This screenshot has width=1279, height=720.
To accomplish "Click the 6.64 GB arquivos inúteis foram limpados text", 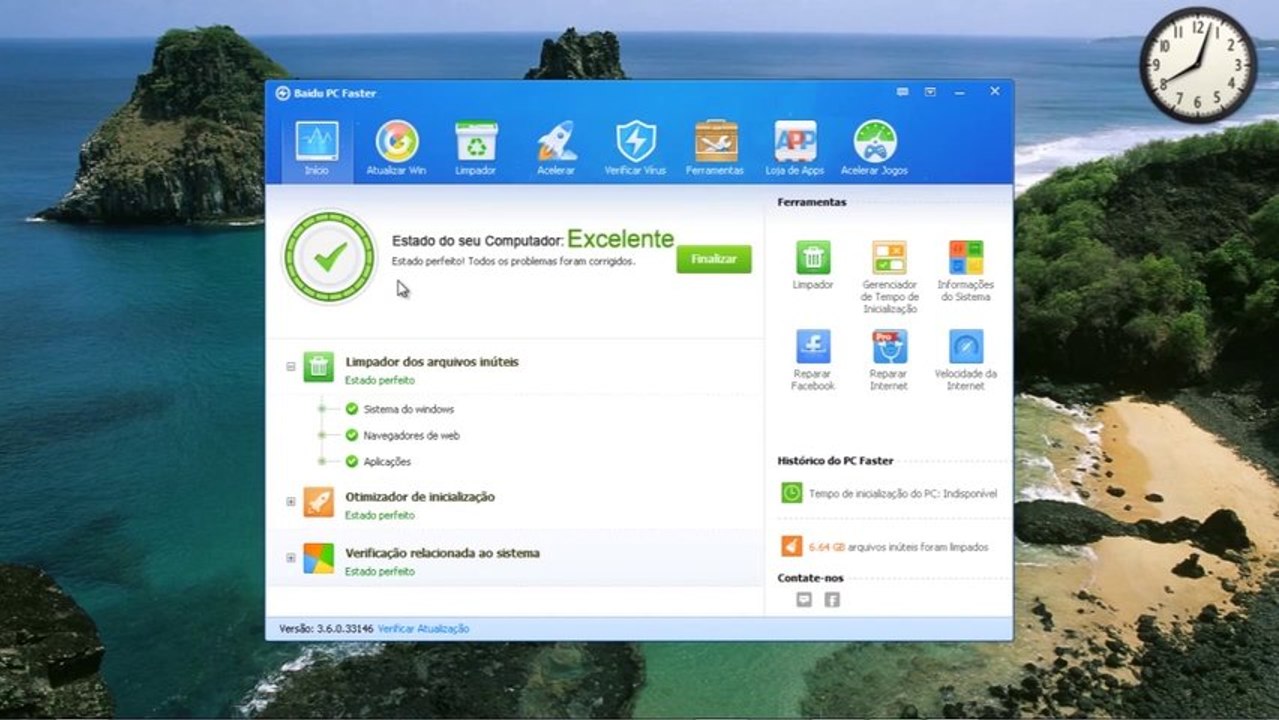I will click(898, 548).
